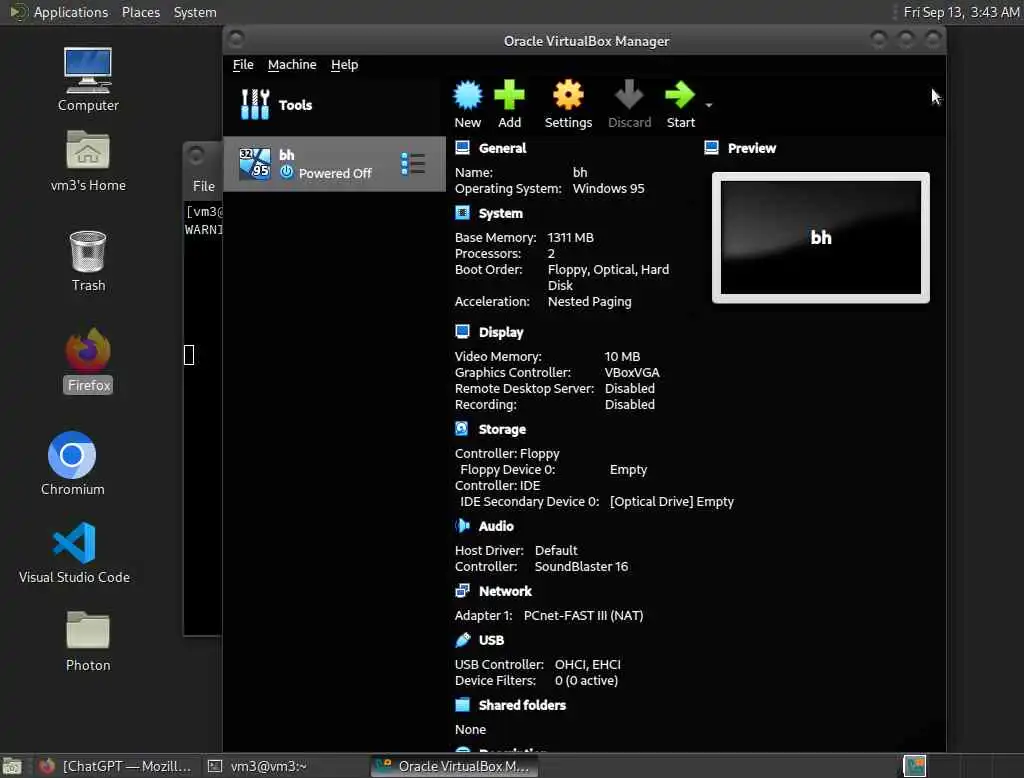Select the Tools icon in the sidebar

(255, 105)
